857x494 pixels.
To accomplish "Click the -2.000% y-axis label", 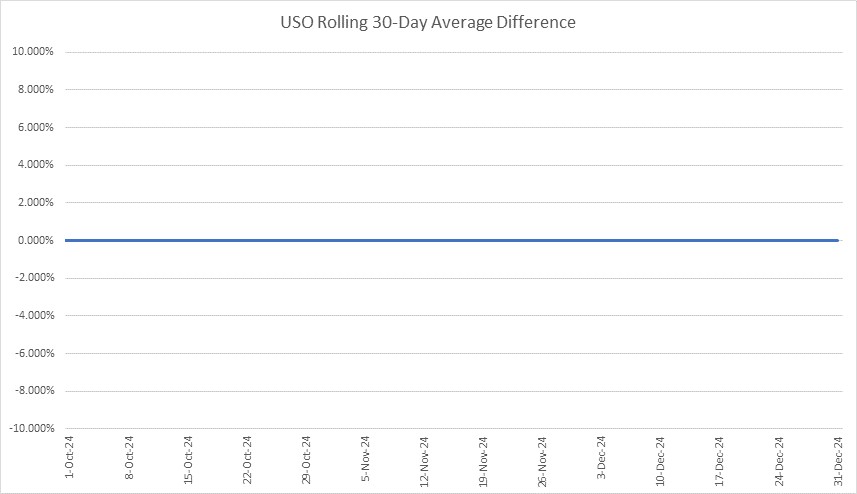I will pyautogui.click(x=32, y=278).
